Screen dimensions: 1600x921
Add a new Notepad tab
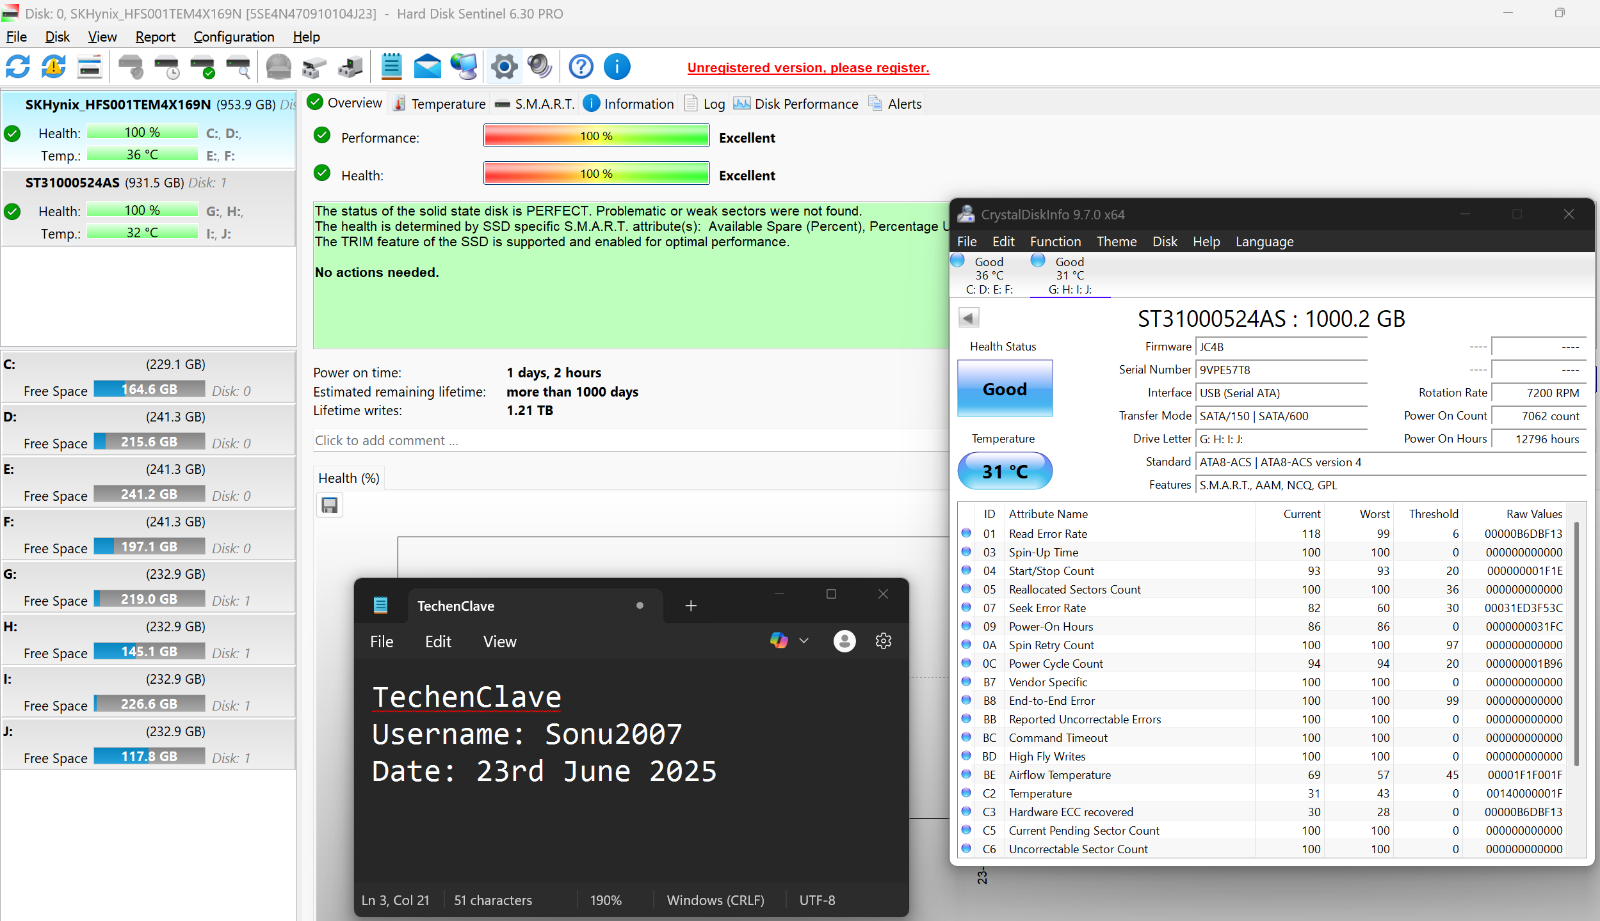point(690,606)
